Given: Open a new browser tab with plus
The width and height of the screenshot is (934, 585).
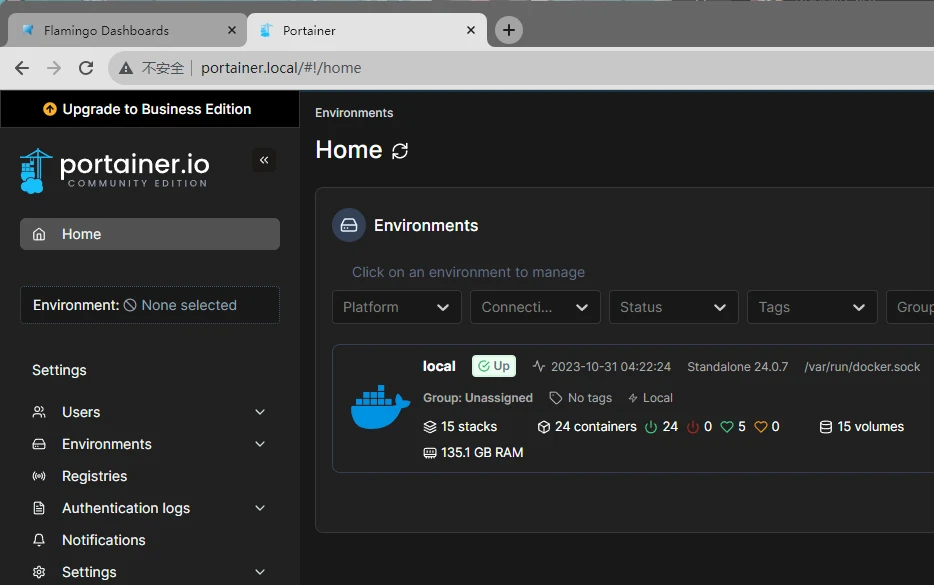Looking at the screenshot, I should (509, 30).
